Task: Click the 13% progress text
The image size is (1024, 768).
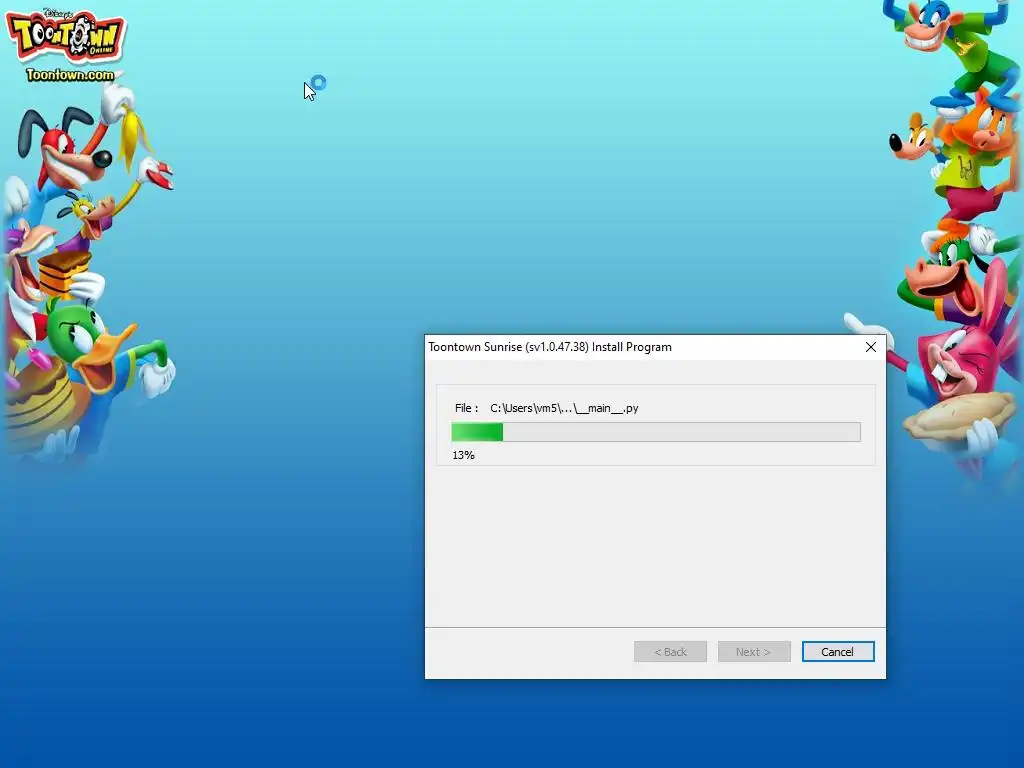Action: pyautogui.click(x=463, y=455)
